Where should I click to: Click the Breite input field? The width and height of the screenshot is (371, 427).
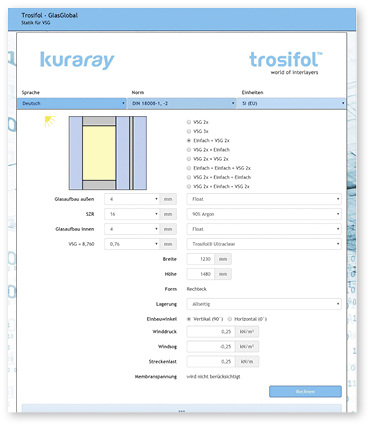[x=201, y=259]
